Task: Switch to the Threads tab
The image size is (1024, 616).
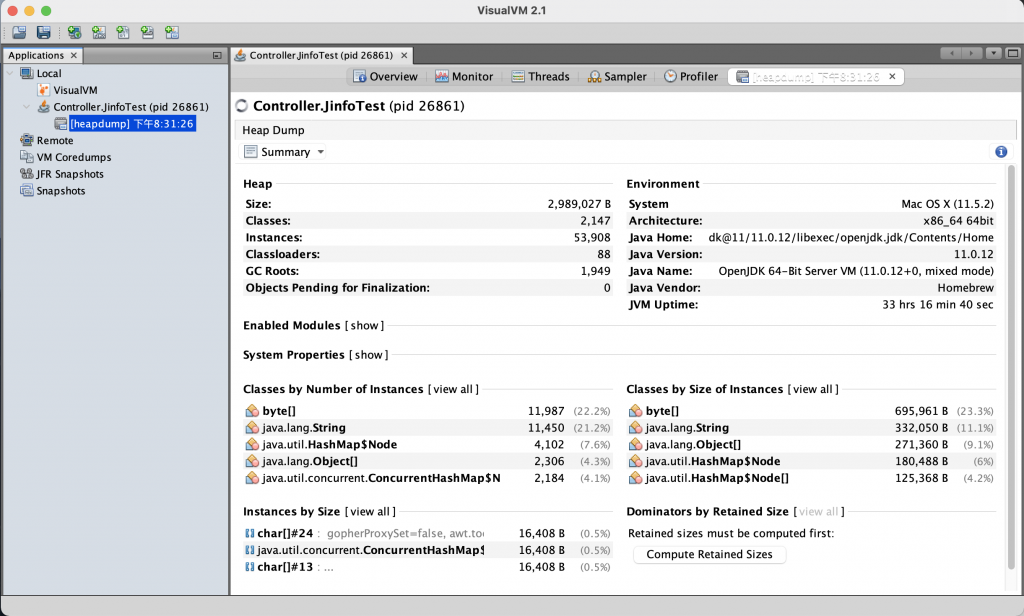Action: click(540, 76)
